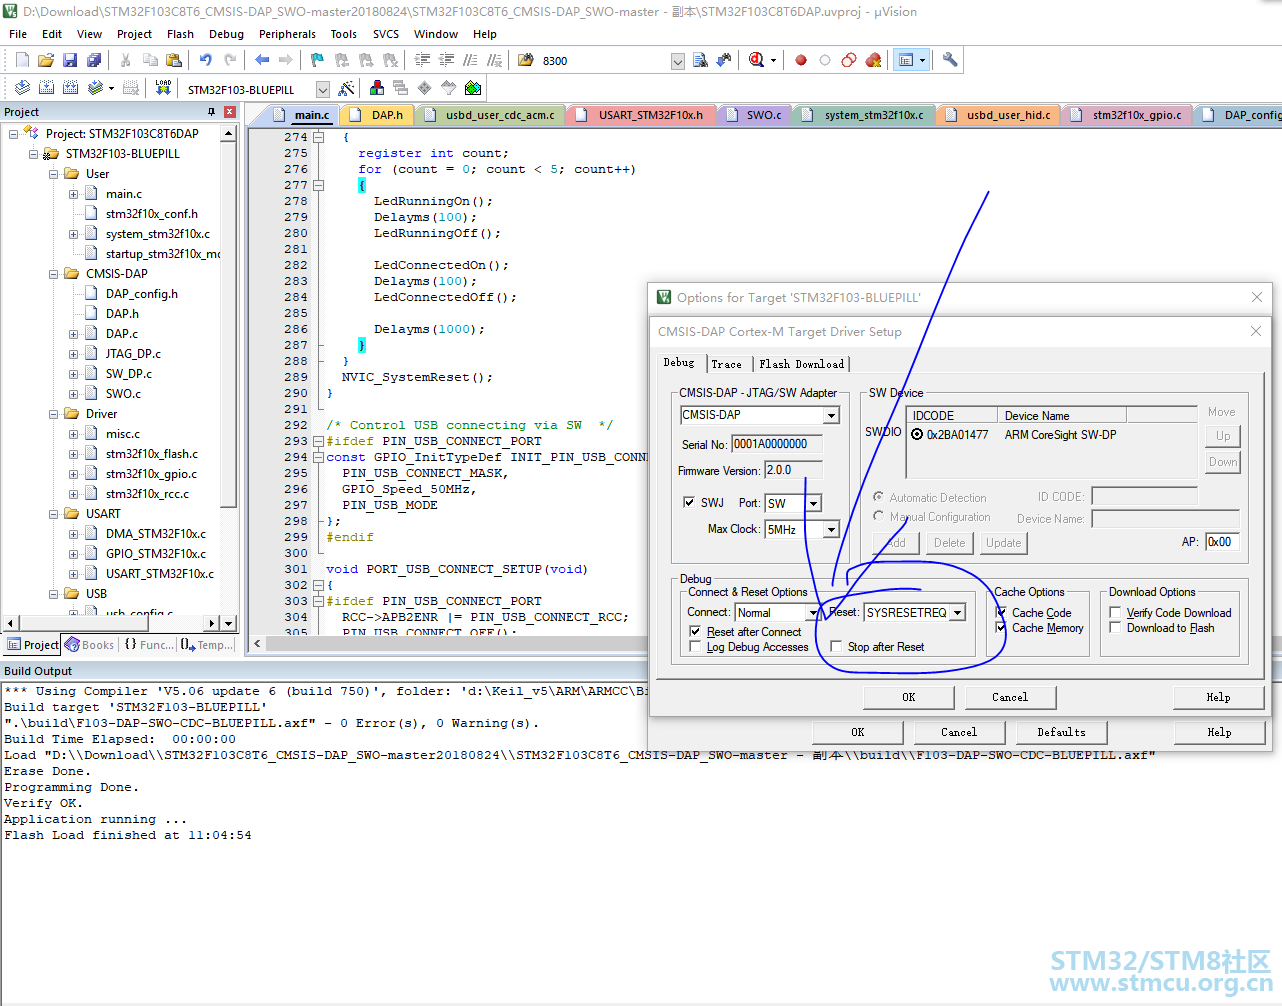Screen dimensions: 1282x1006
Task: Click the Rebuild all target files icon
Action: pyautogui.click(x=70, y=88)
